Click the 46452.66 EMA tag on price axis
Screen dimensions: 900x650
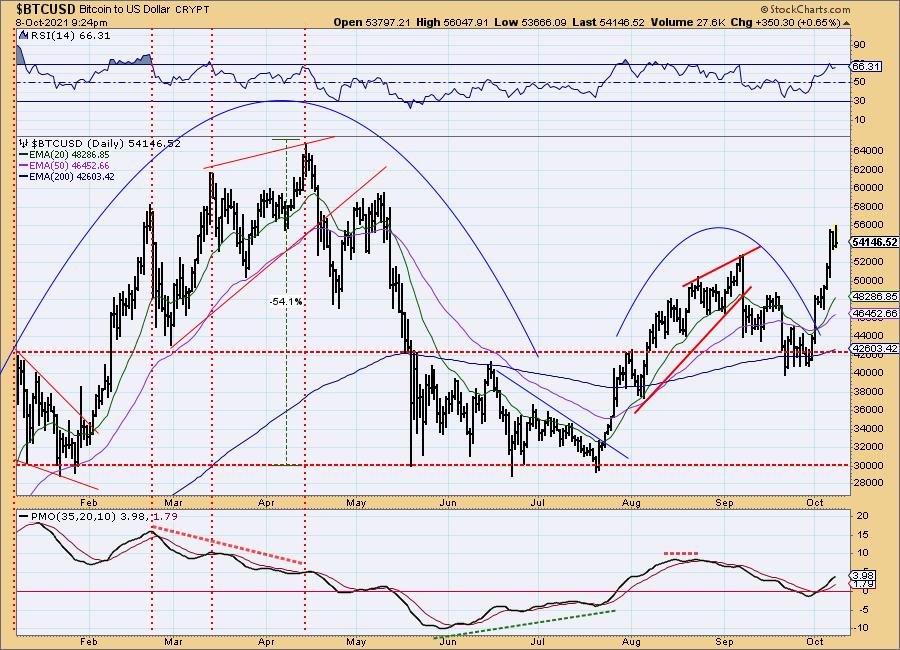pyautogui.click(x=874, y=314)
